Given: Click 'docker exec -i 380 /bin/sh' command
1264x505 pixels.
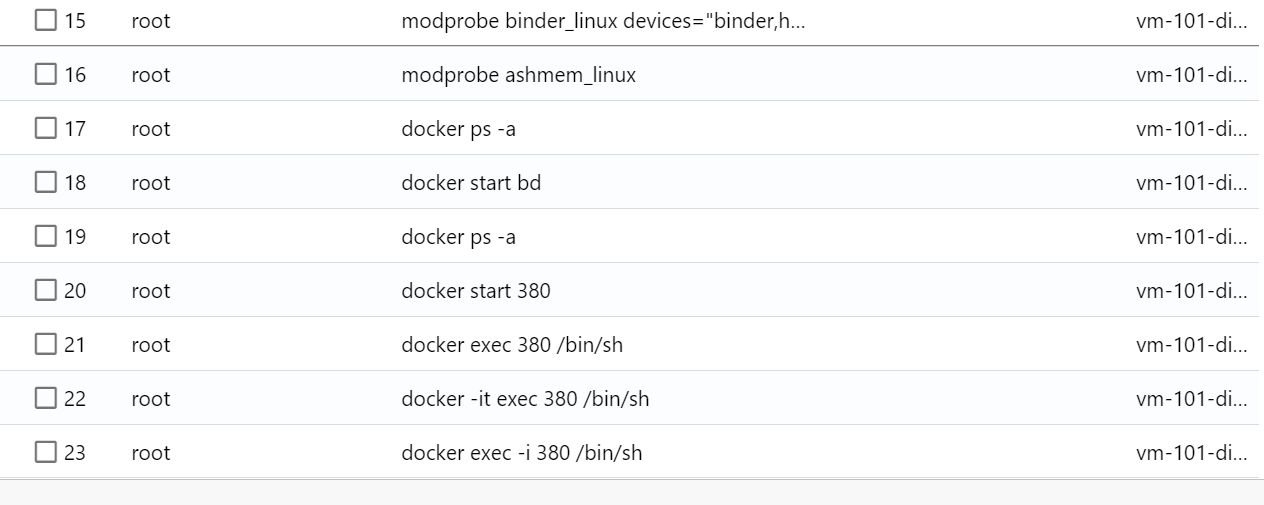Looking at the screenshot, I should pyautogui.click(x=521, y=453).
